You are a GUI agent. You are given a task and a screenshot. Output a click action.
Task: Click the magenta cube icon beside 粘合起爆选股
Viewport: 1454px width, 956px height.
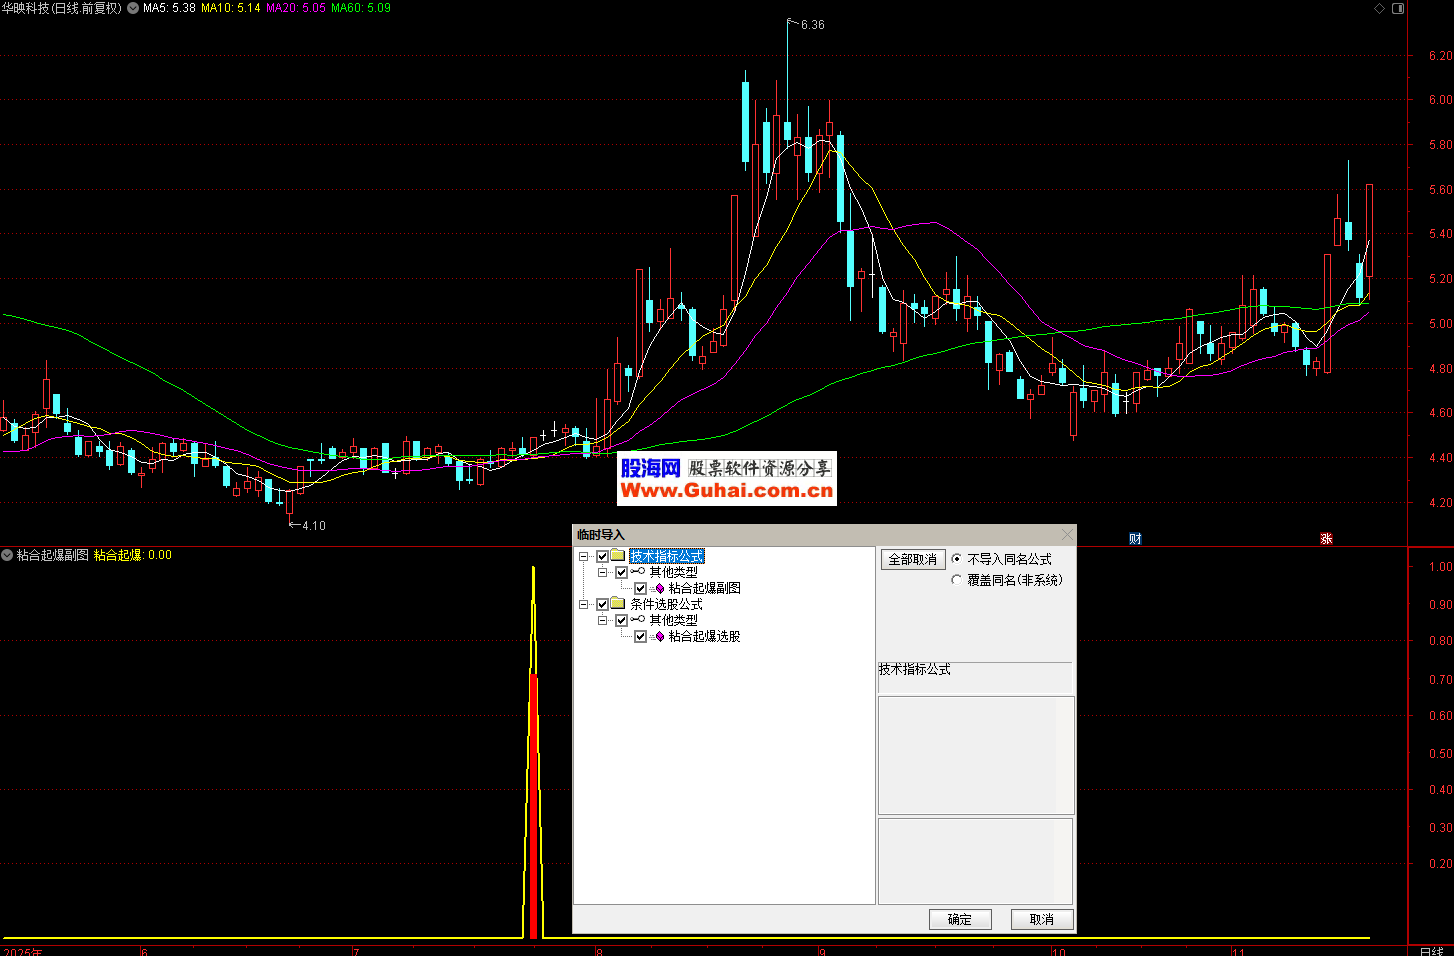point(659,636)
